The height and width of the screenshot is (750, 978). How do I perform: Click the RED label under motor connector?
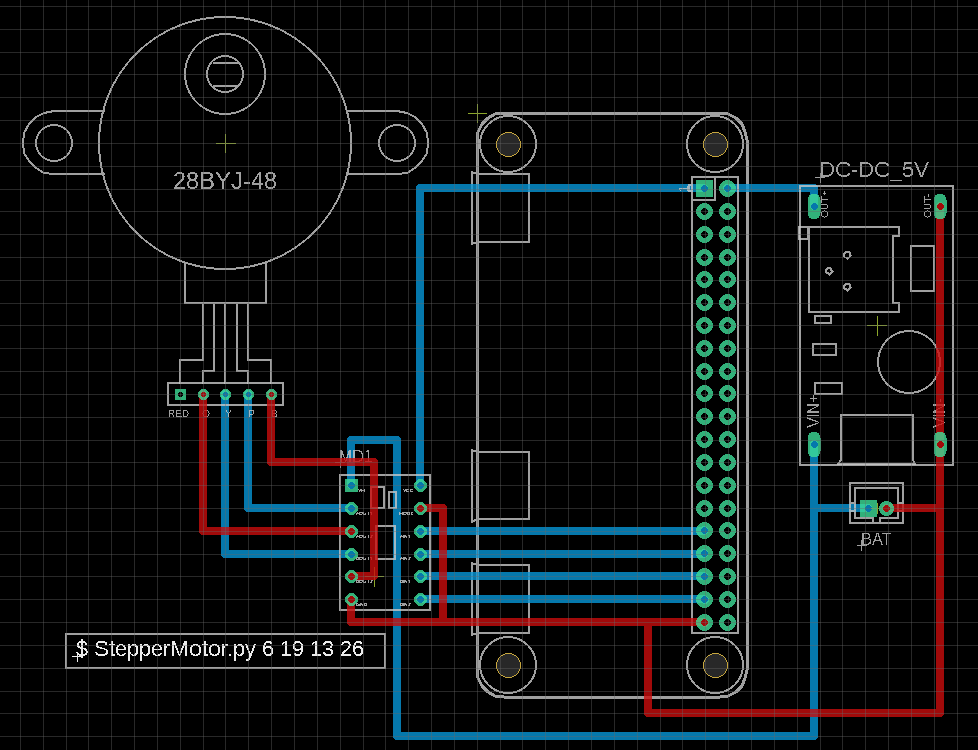pos(178,414)
